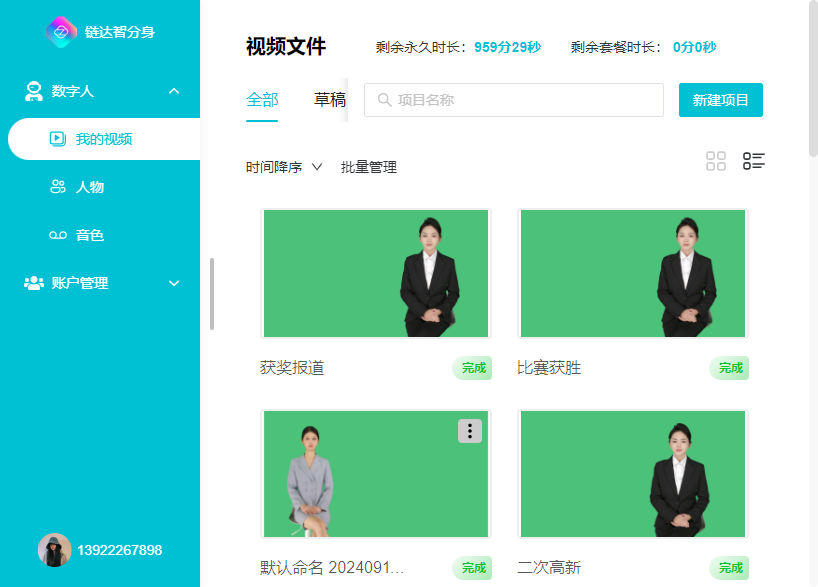Select the 全部 tab
Screen dimensions: 818x587
(x=262, y=100)
